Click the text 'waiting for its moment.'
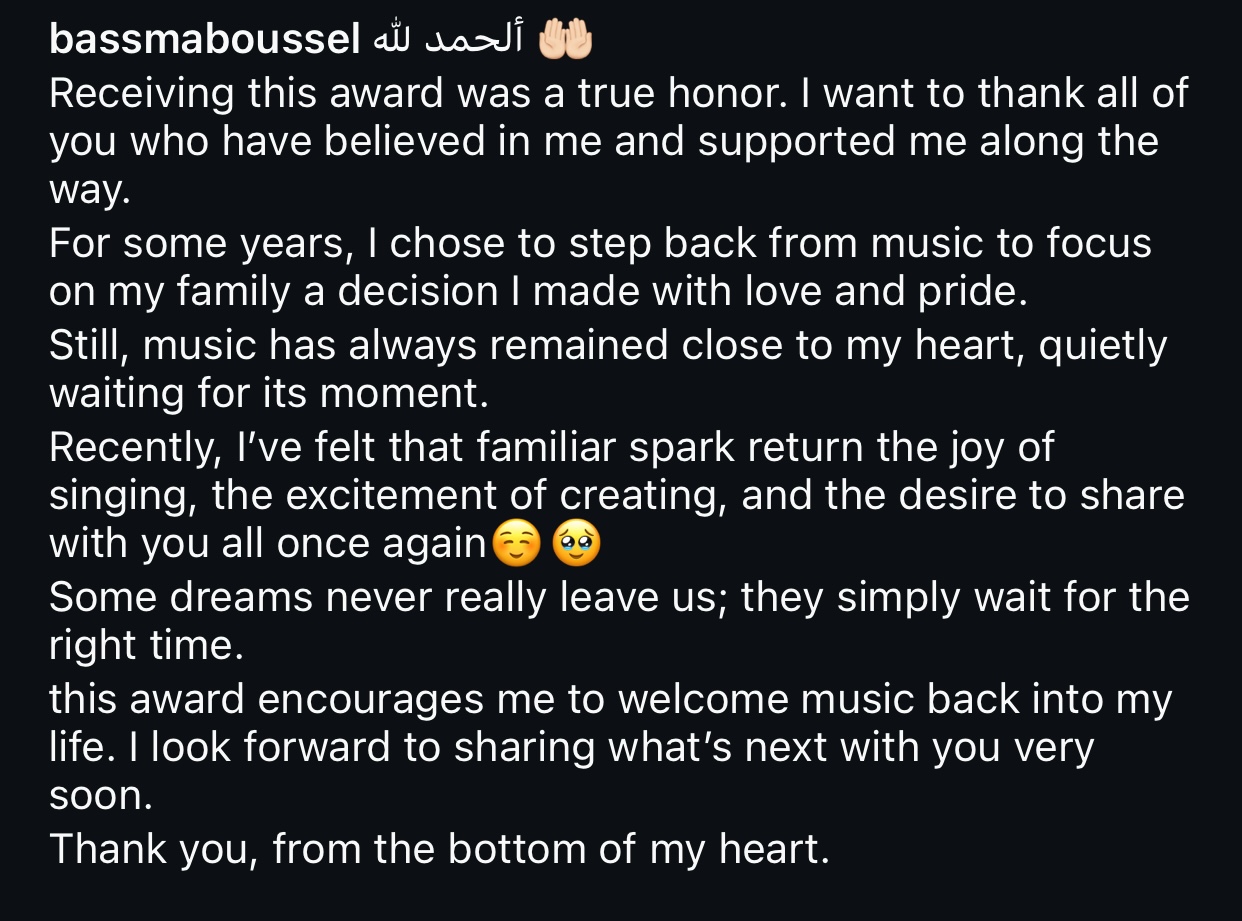 tap(269, 394)
